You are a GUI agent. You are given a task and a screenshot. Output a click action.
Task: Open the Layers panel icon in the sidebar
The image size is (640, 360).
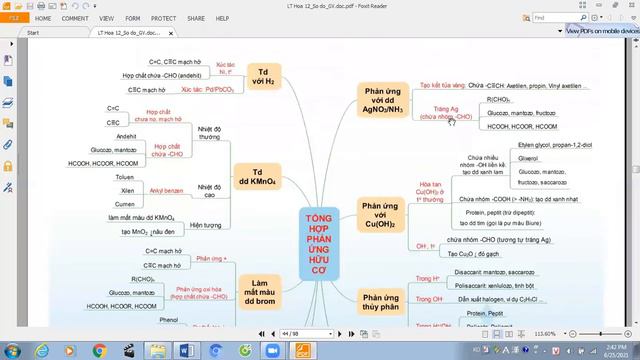pos(8,102)
